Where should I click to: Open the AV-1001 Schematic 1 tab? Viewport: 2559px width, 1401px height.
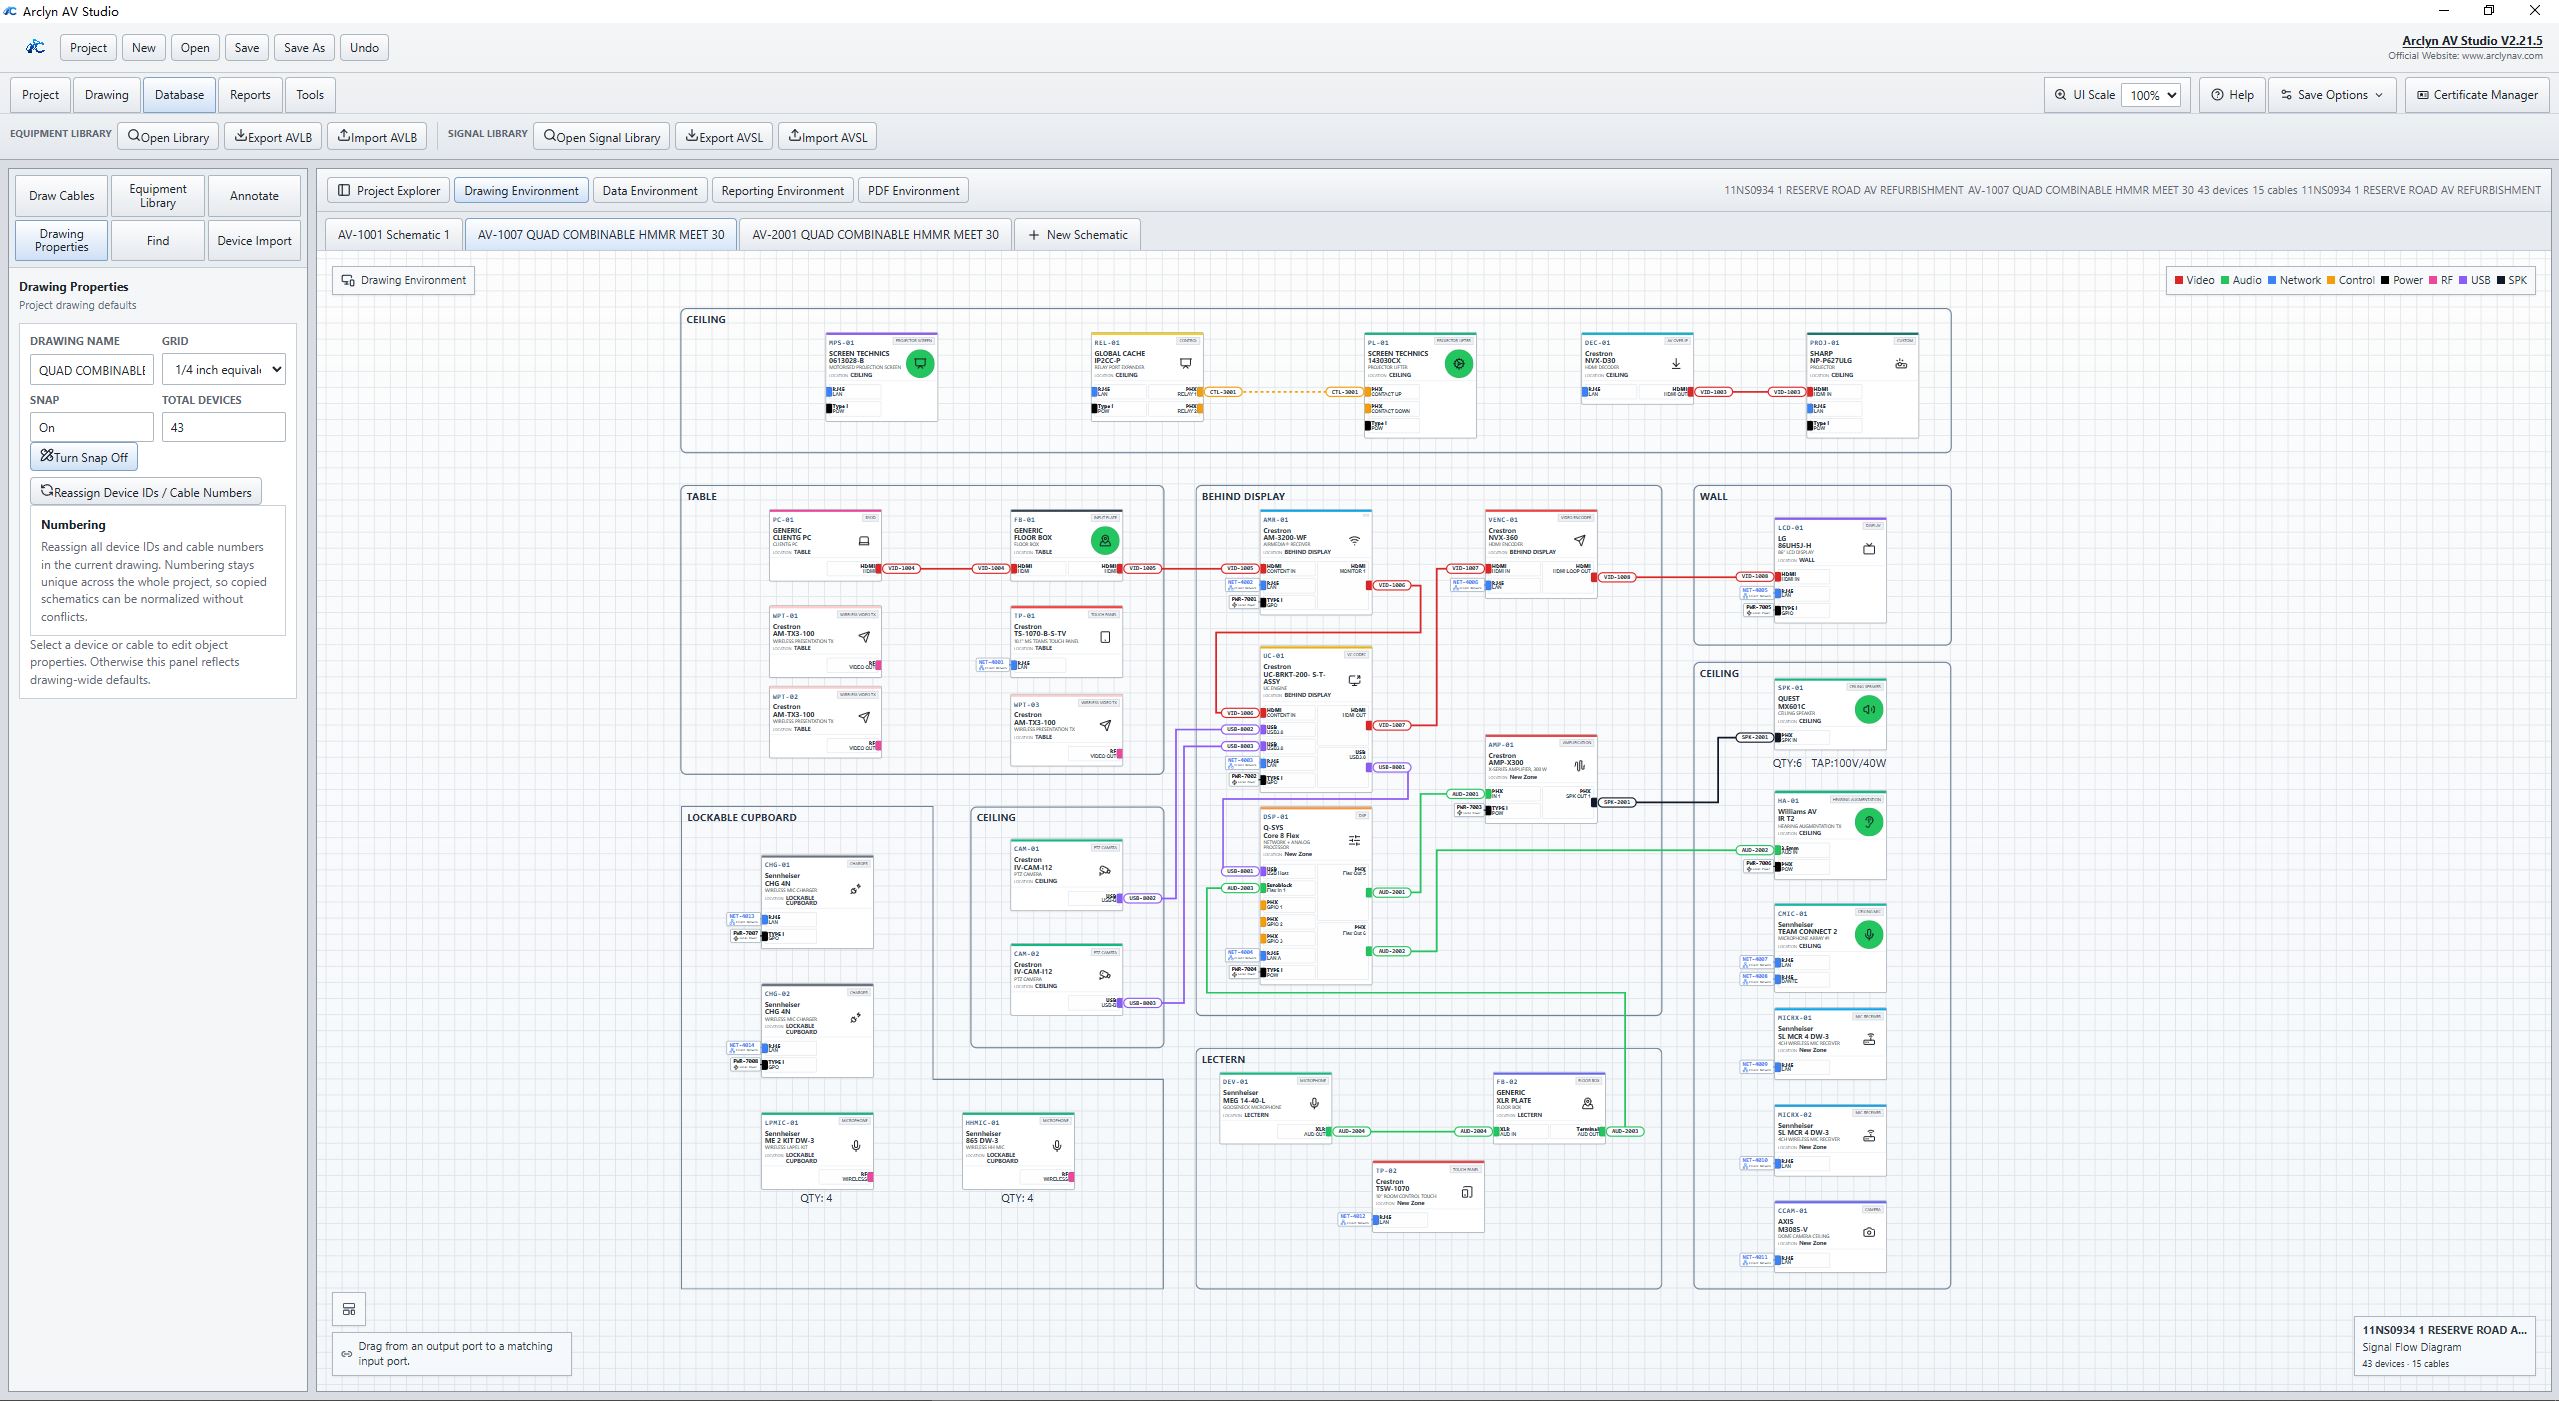coord(394,234)
